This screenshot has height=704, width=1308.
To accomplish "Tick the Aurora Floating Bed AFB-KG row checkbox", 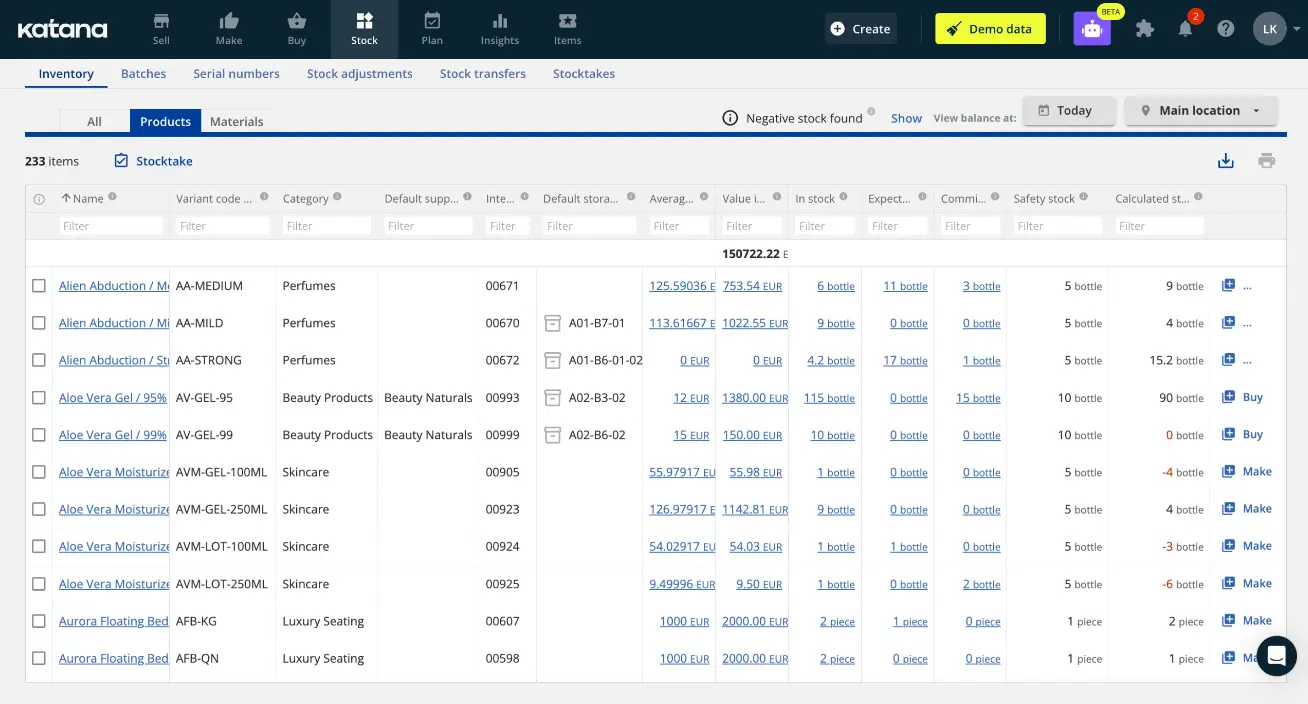I will click(x=39, y=620).
